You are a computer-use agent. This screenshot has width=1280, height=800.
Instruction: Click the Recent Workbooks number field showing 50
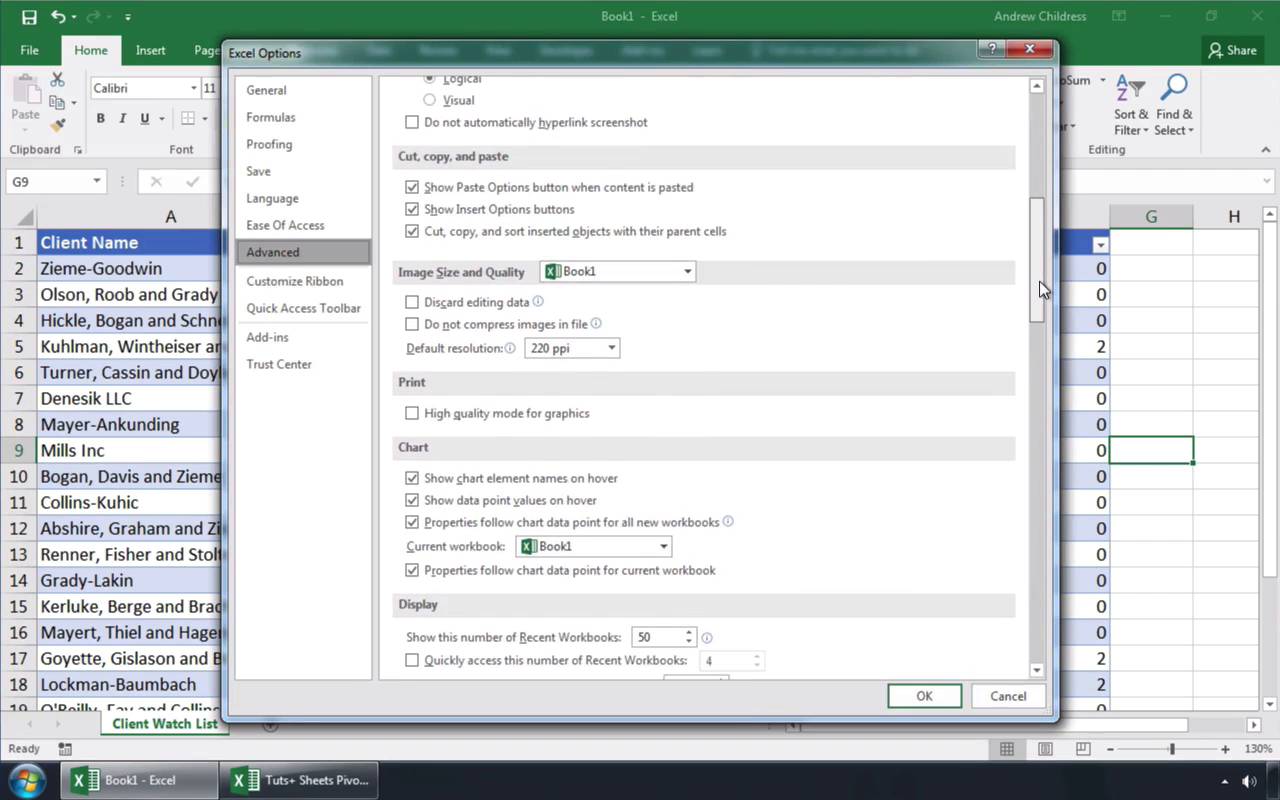(656, 637)
